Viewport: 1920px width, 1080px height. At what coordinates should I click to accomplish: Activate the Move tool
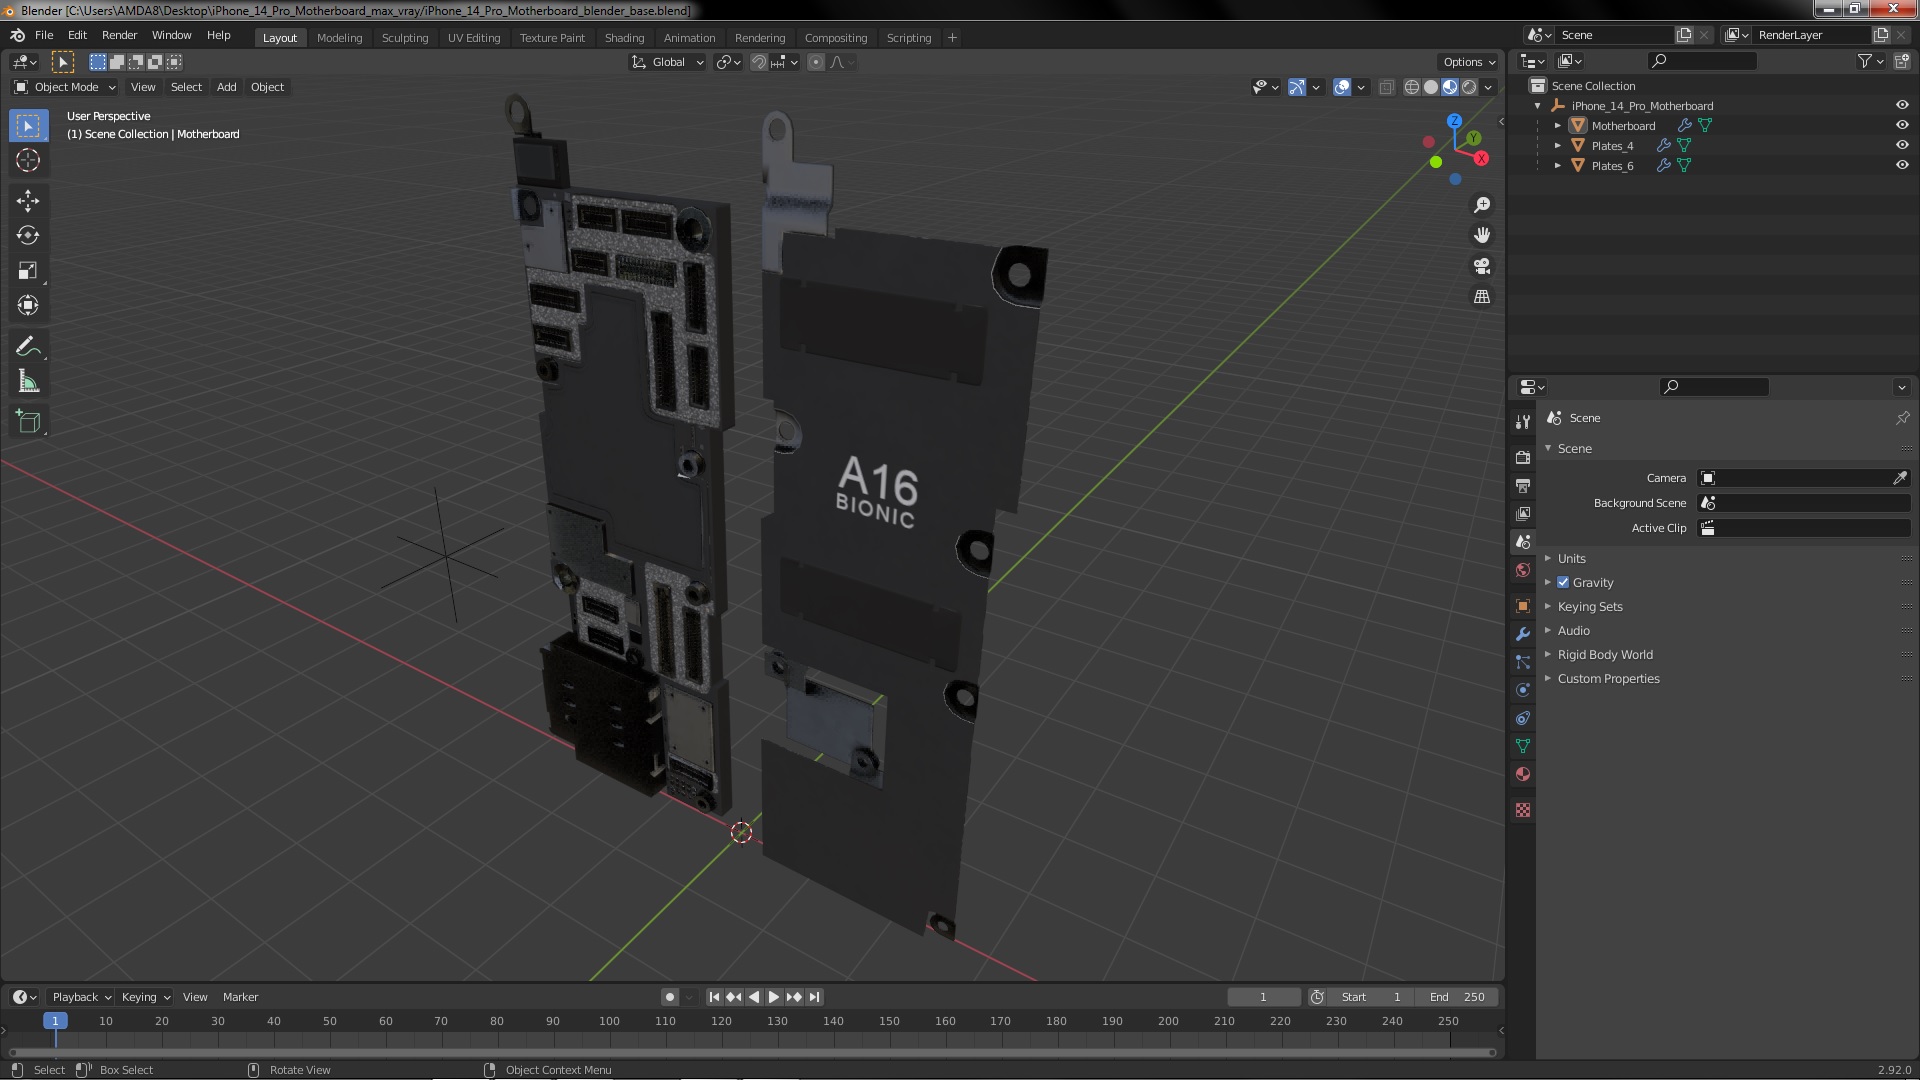[28, 201]
